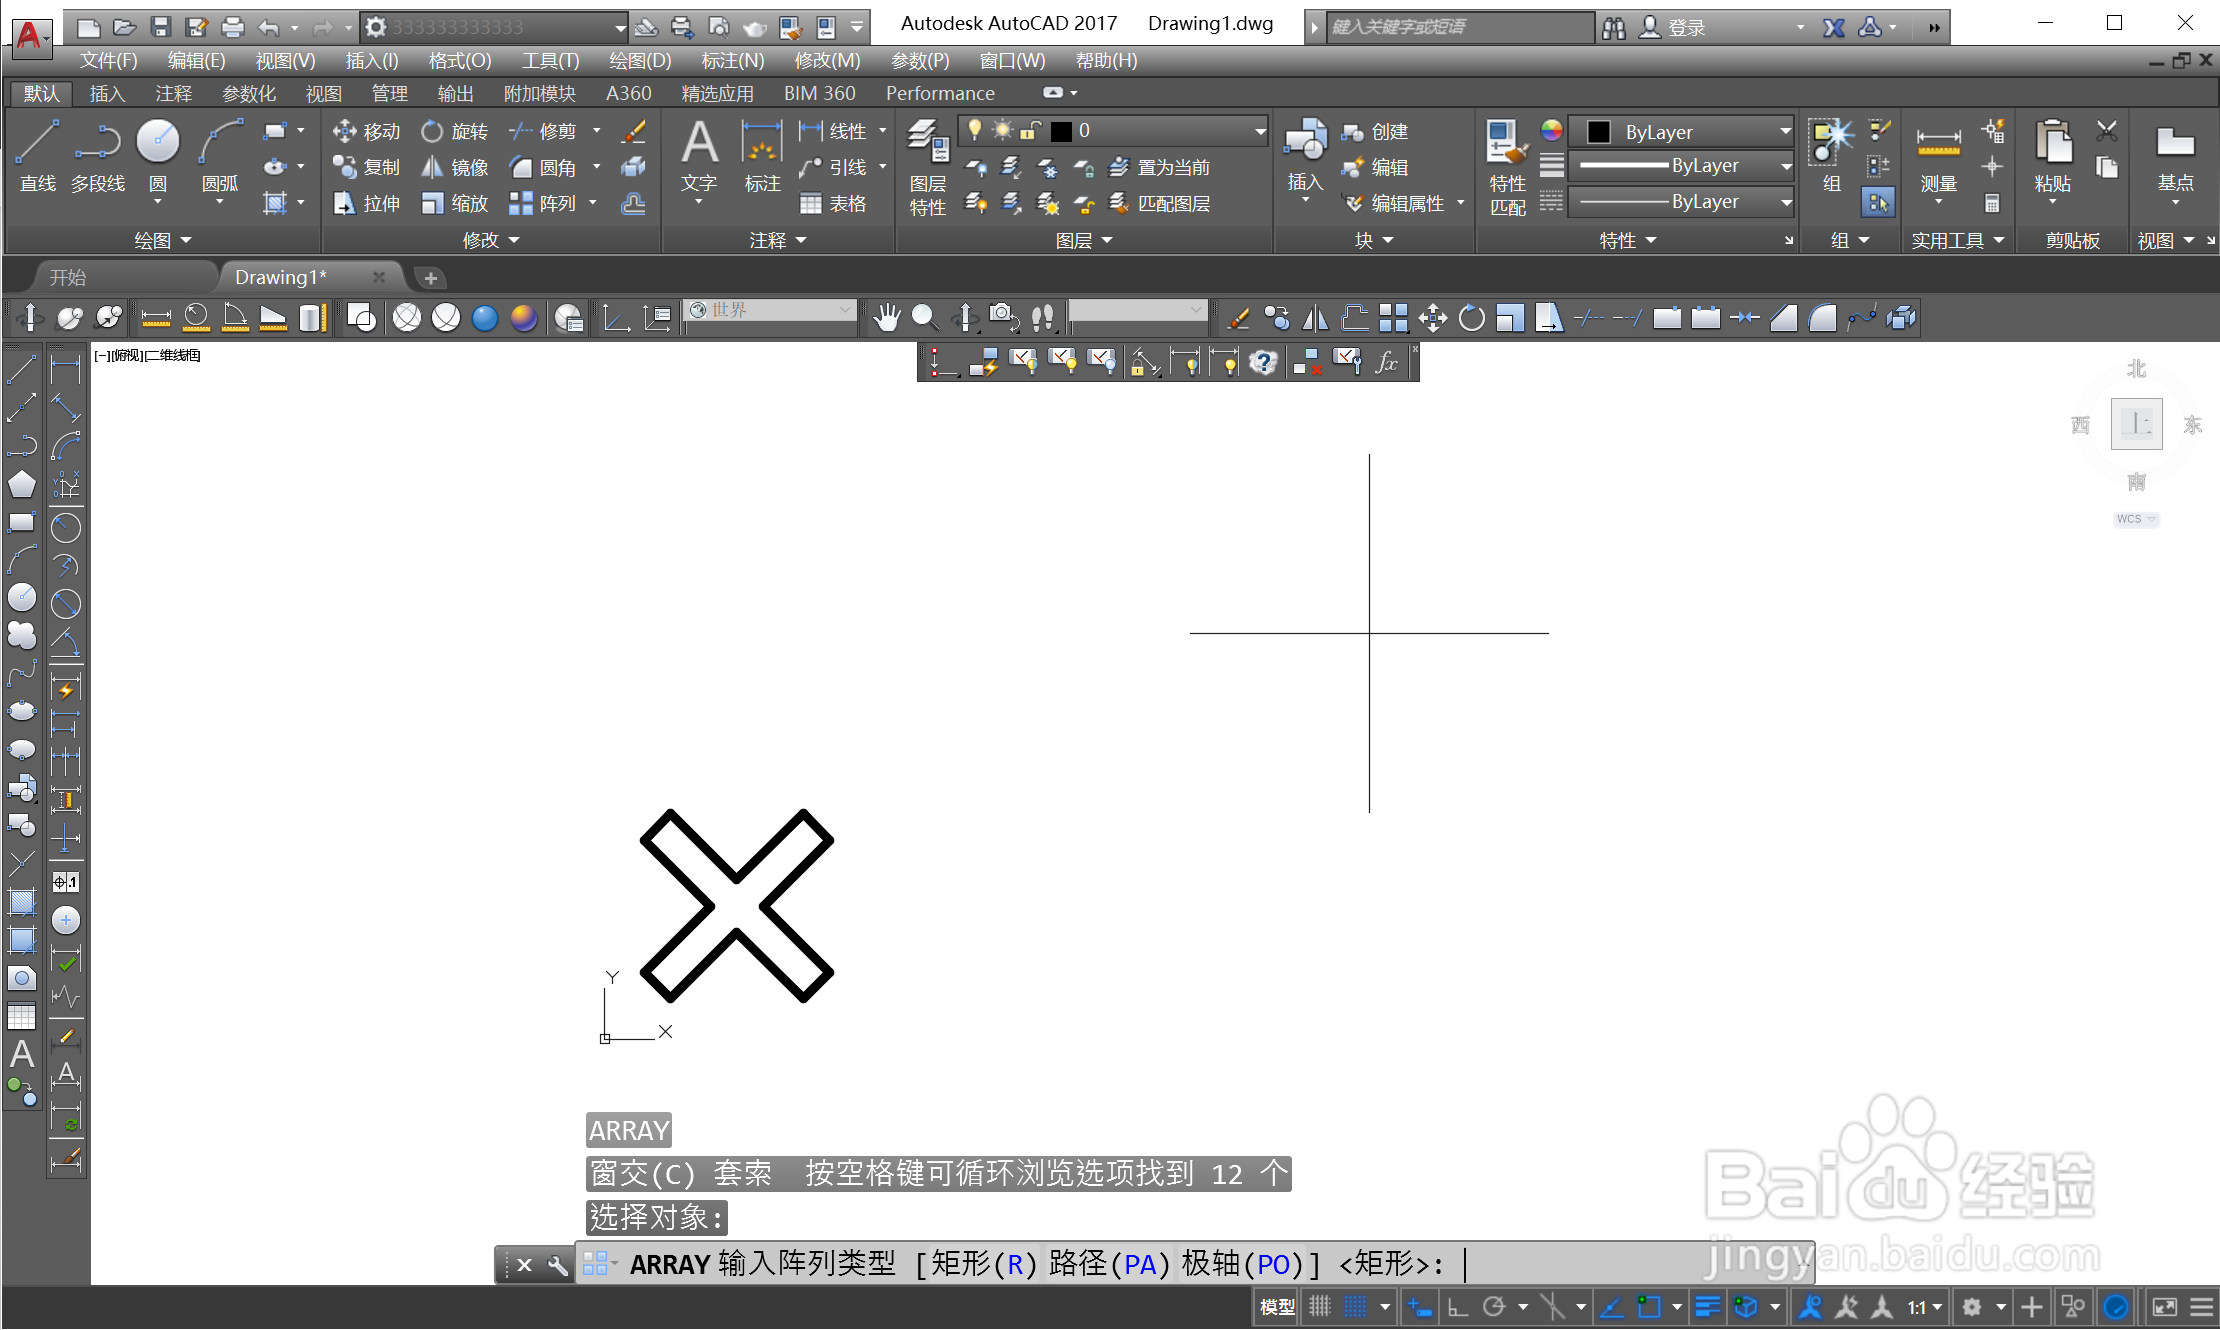Choose the 路径(PA) array option
Viewport: 2220px width, 1330px height.
[x=1108, y=1264]
